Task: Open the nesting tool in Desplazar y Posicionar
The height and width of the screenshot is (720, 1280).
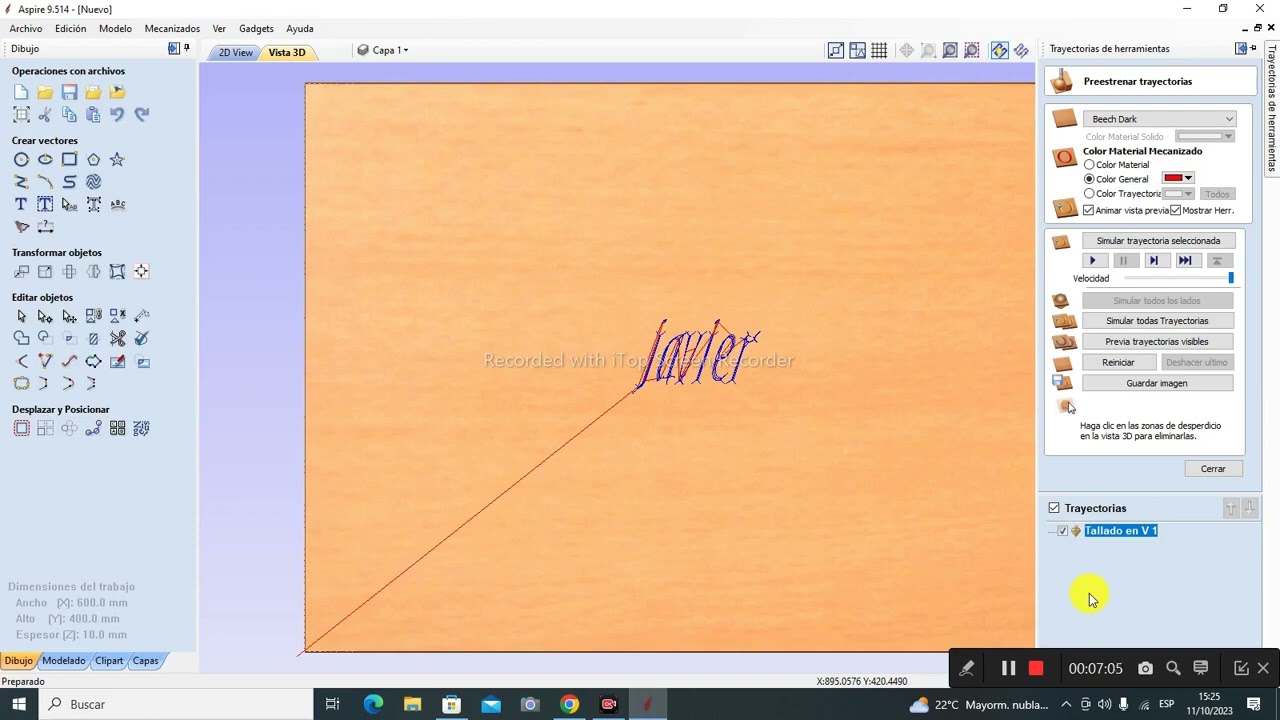Action: [x=141, y=428]
